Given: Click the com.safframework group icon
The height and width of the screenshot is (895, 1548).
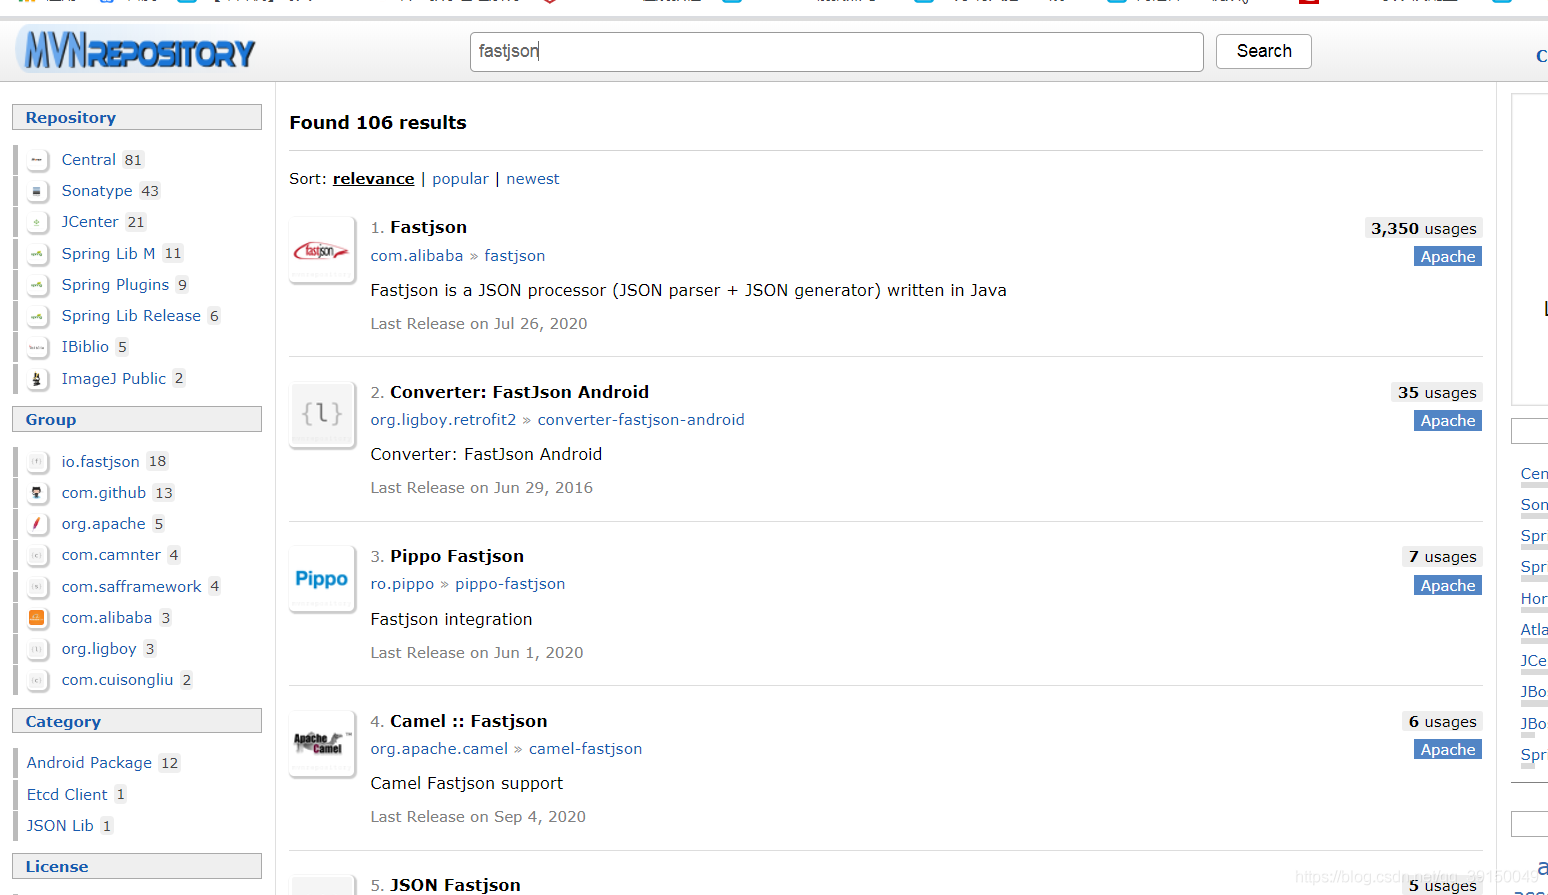Looking at the screenshot, I should [x=37, y=587].
